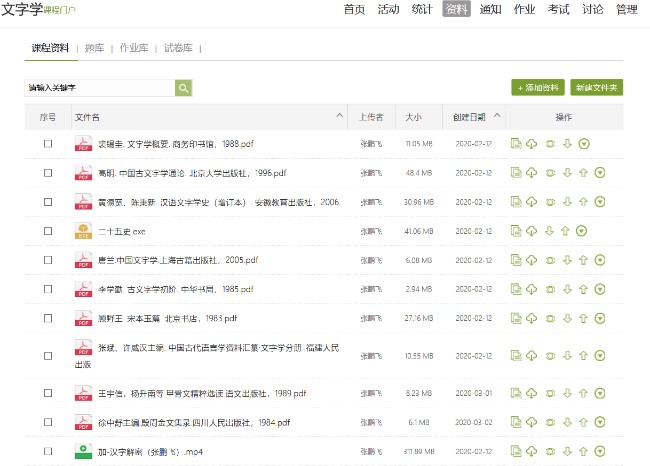Check the box for 裘锡圭 文字学概要
This screenshot has height=466, width=650.
(47, 144)
